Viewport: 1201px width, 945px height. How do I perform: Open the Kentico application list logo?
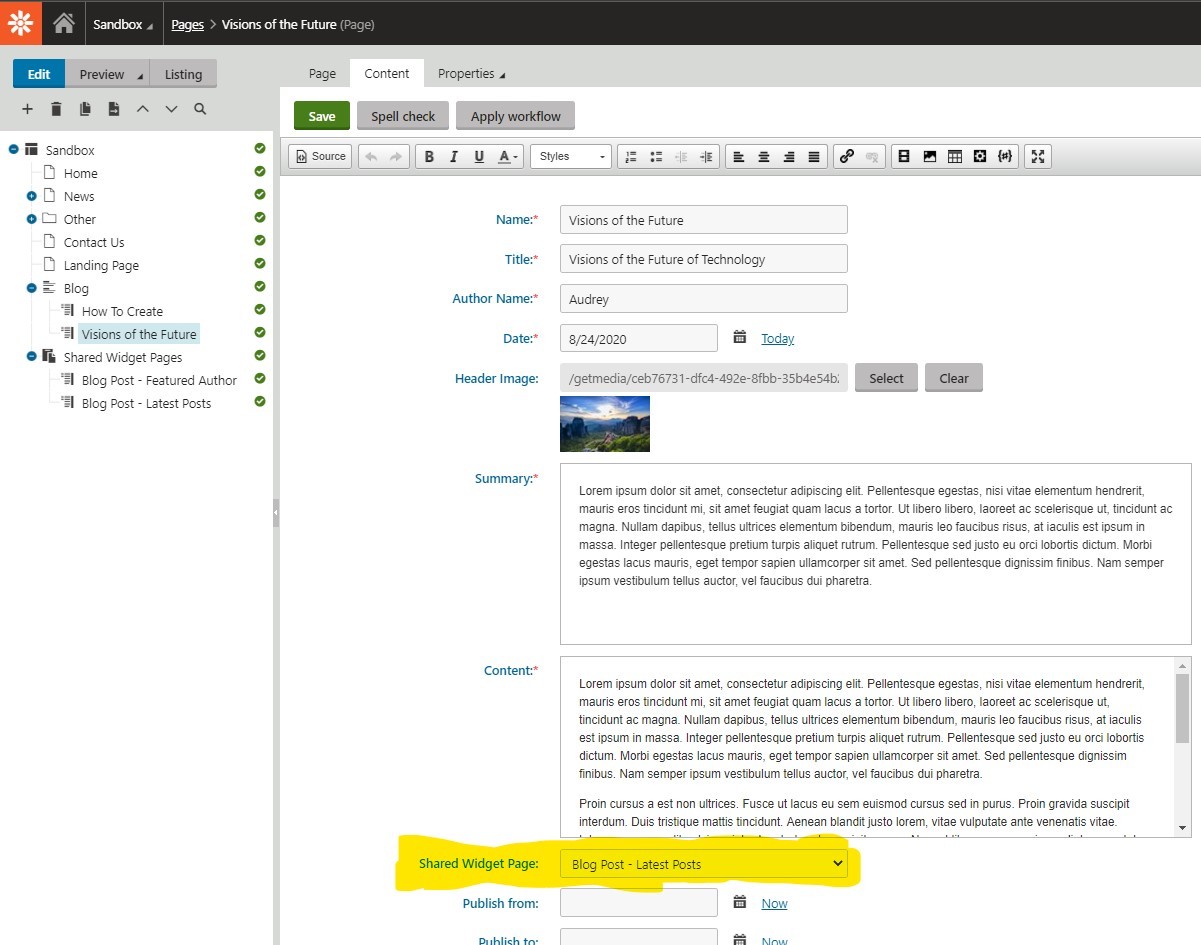point(21,23)
